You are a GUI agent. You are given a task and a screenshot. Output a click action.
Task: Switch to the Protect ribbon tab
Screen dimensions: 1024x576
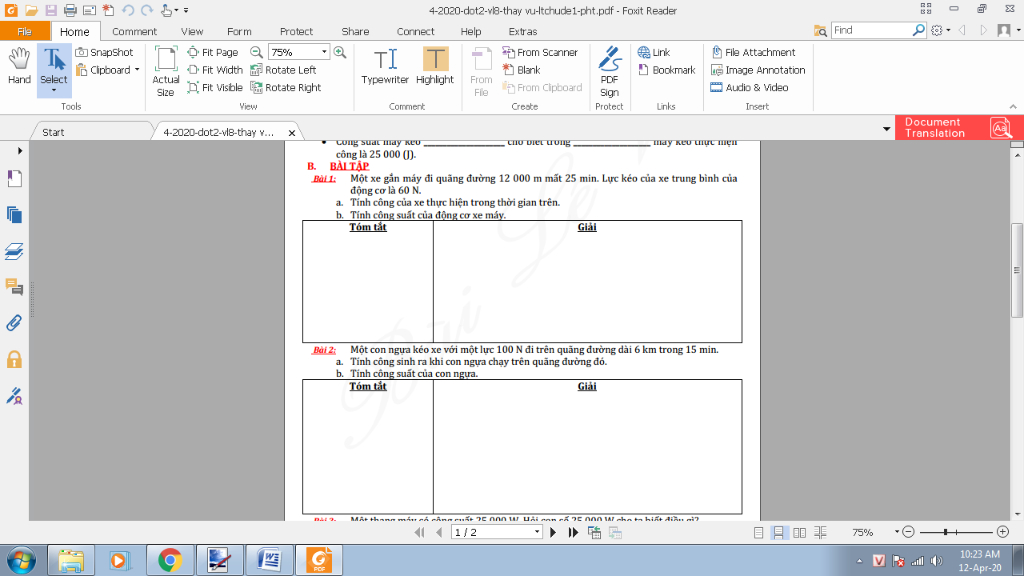[x=296, y=31]
